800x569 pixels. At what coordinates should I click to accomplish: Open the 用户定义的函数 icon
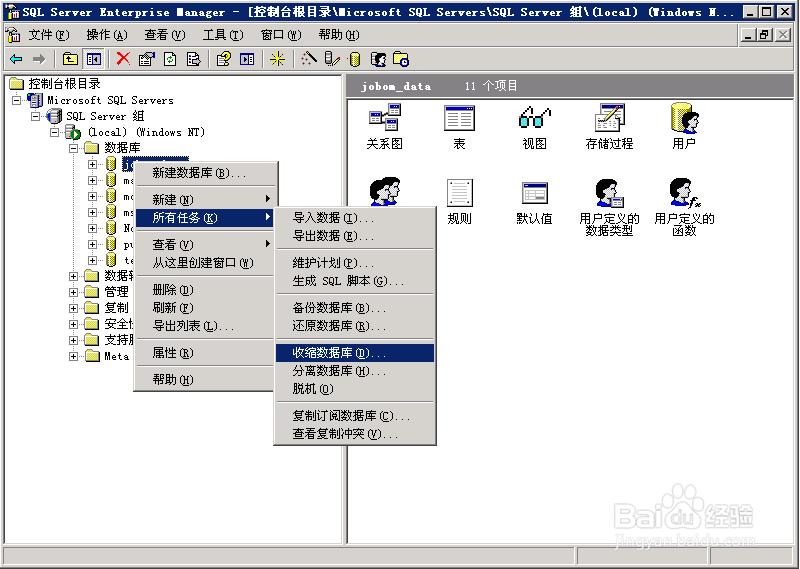click(x=684, y=207)
